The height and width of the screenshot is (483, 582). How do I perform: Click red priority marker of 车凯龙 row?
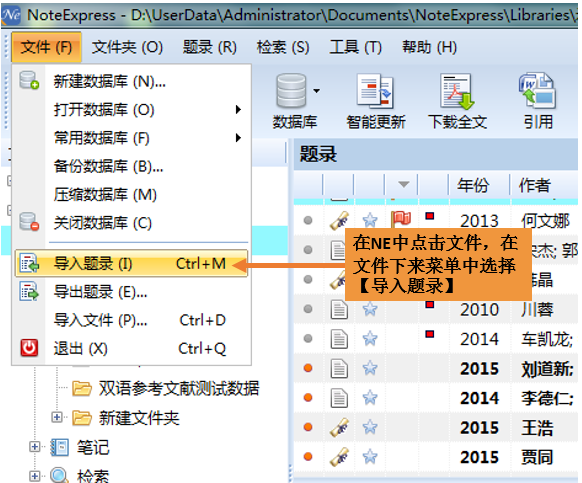(x=430, y=334)
